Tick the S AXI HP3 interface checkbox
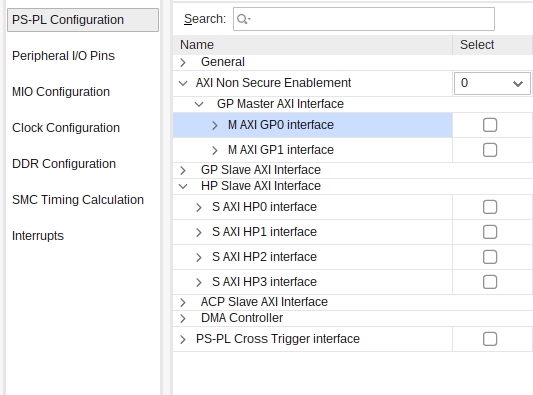533x395 pixels. [x=490, y=282]
